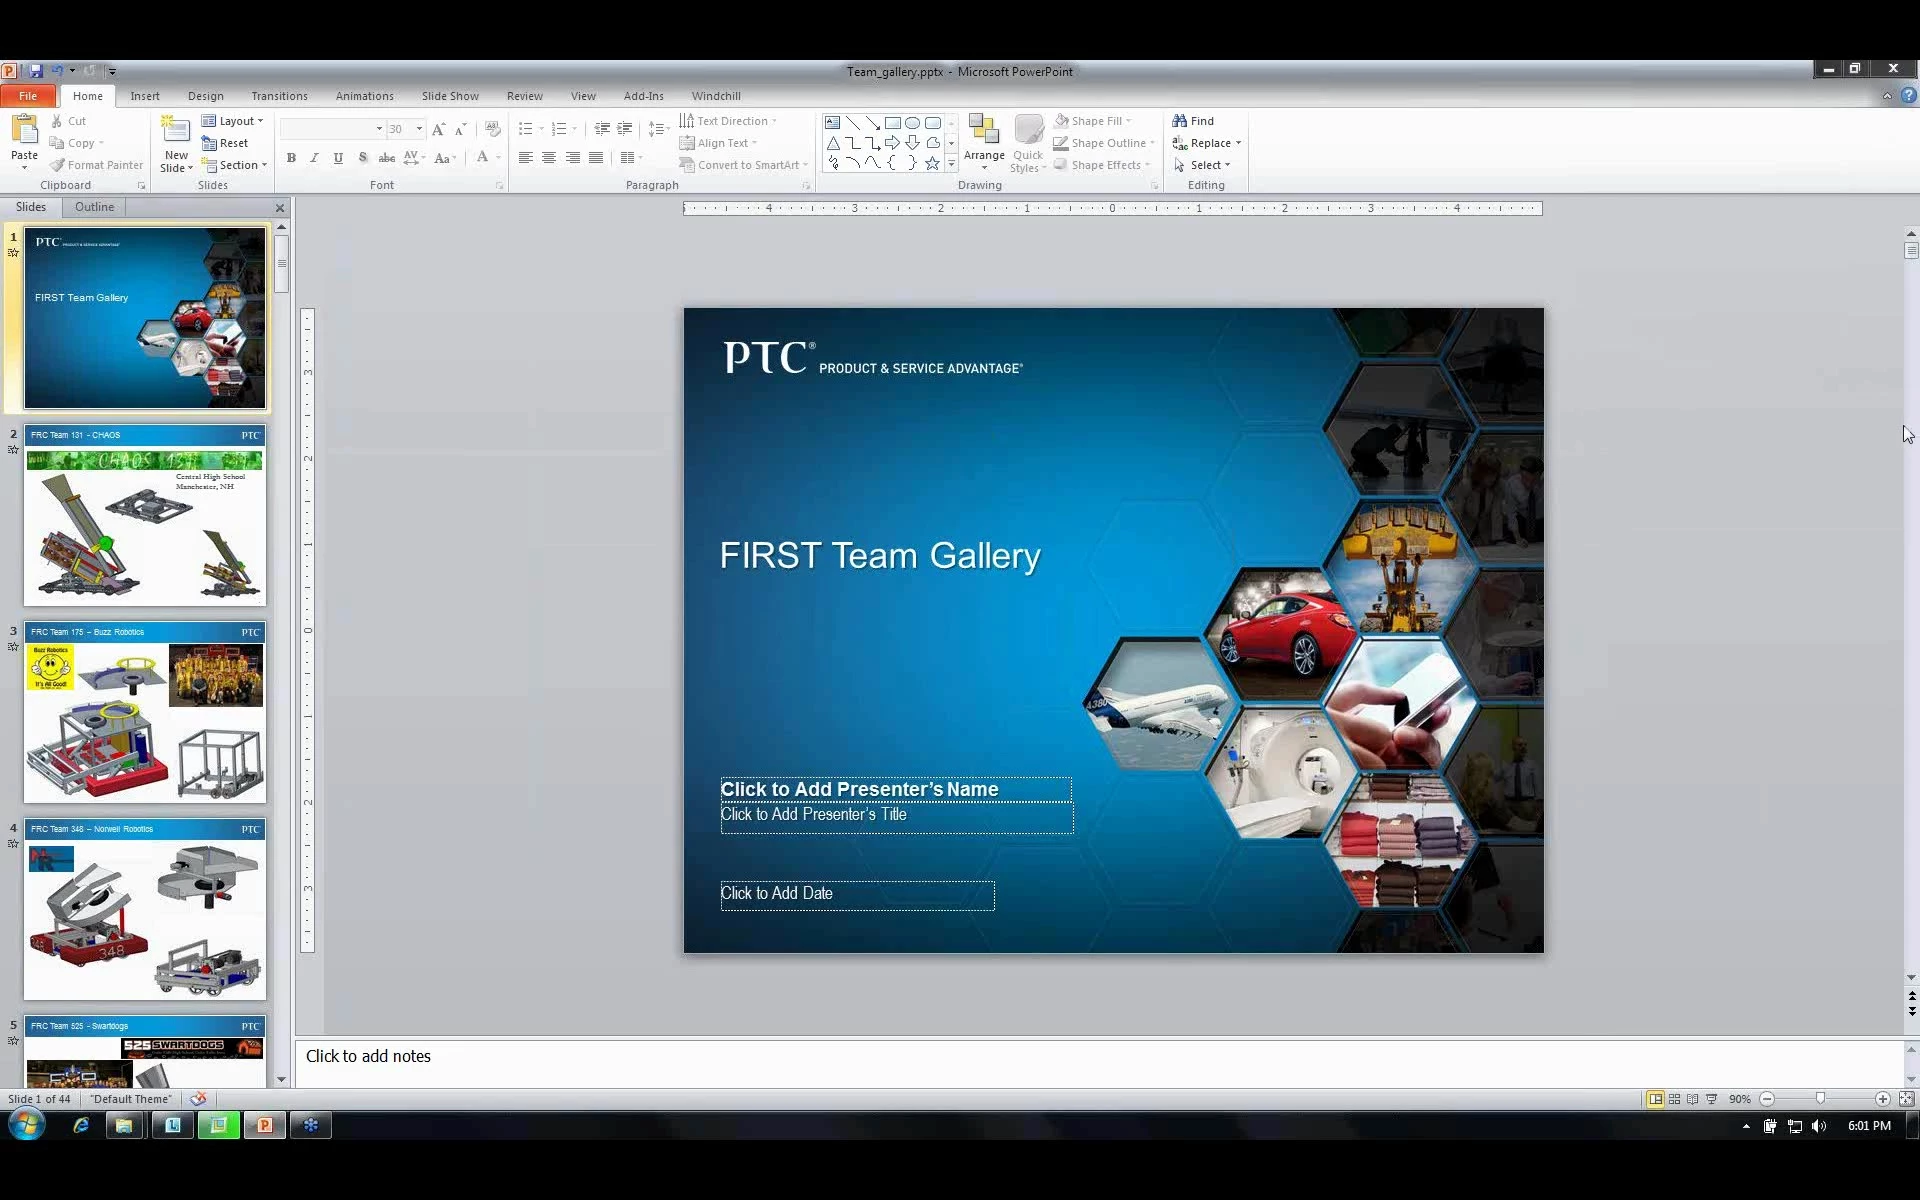
Task: Select the Oval shape in Drawing gallery
Action: coord(912,123)
